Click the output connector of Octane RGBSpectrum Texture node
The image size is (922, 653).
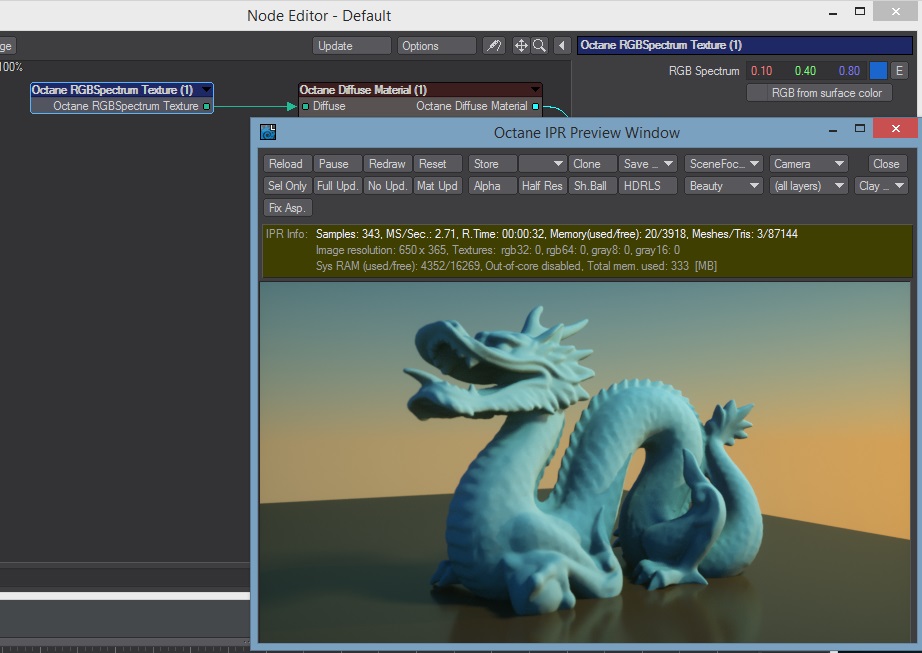click(206, 106)
